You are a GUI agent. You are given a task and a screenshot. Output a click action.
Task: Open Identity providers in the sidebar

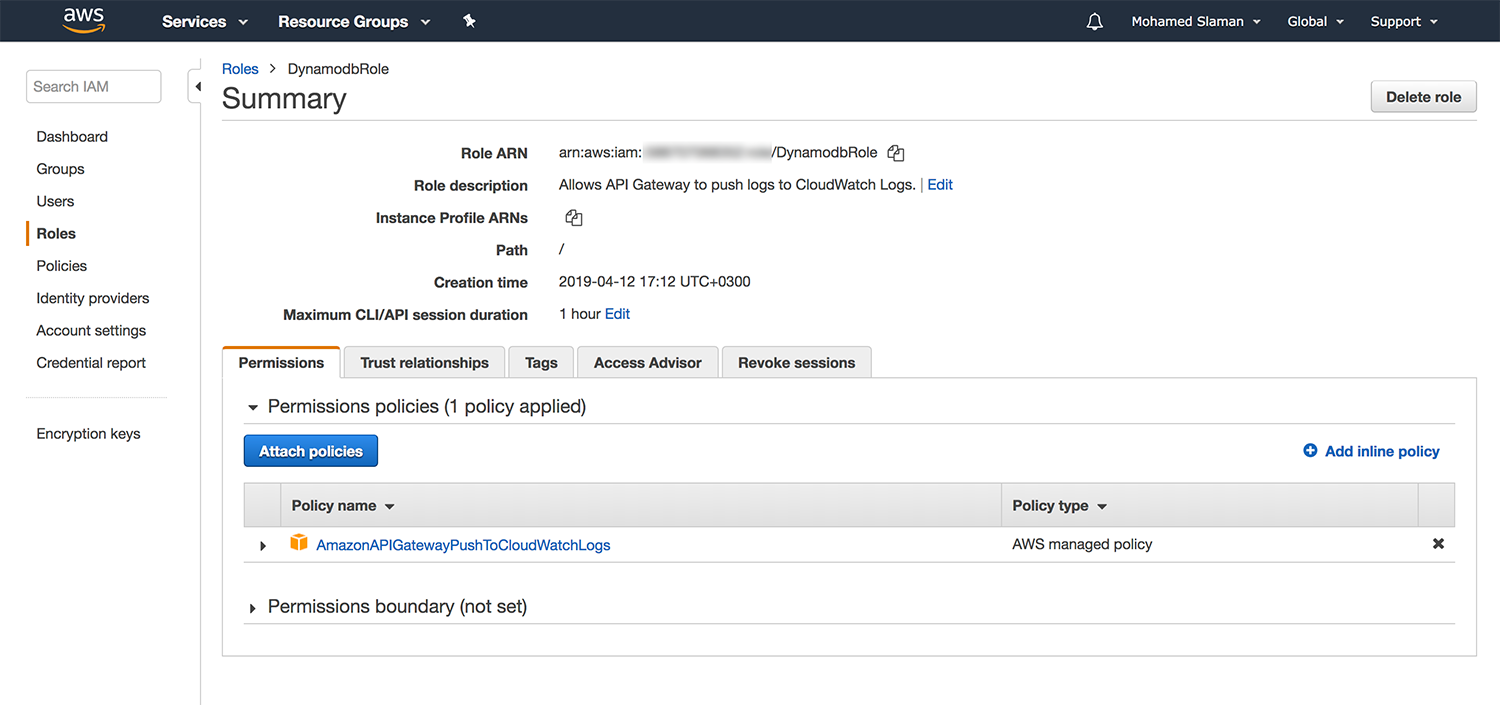coord(92,298)
